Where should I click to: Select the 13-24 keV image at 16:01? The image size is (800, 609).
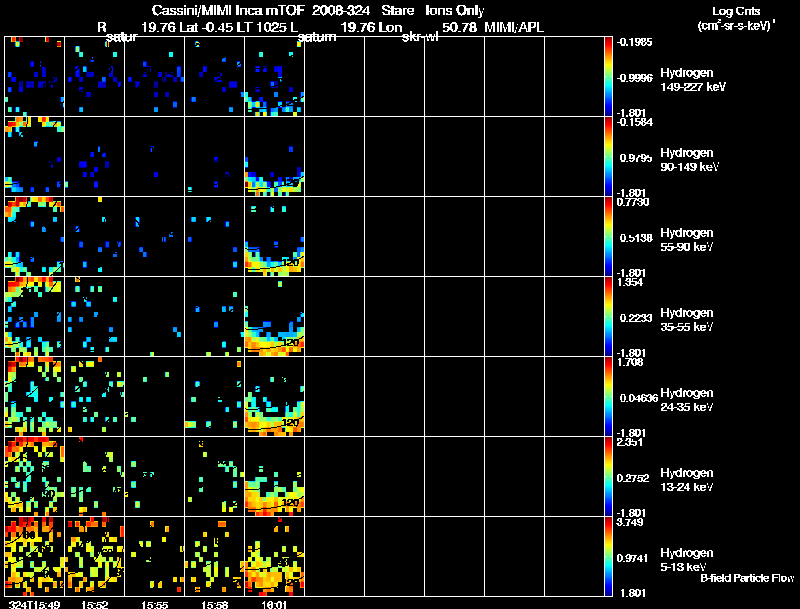pos(274,477)
